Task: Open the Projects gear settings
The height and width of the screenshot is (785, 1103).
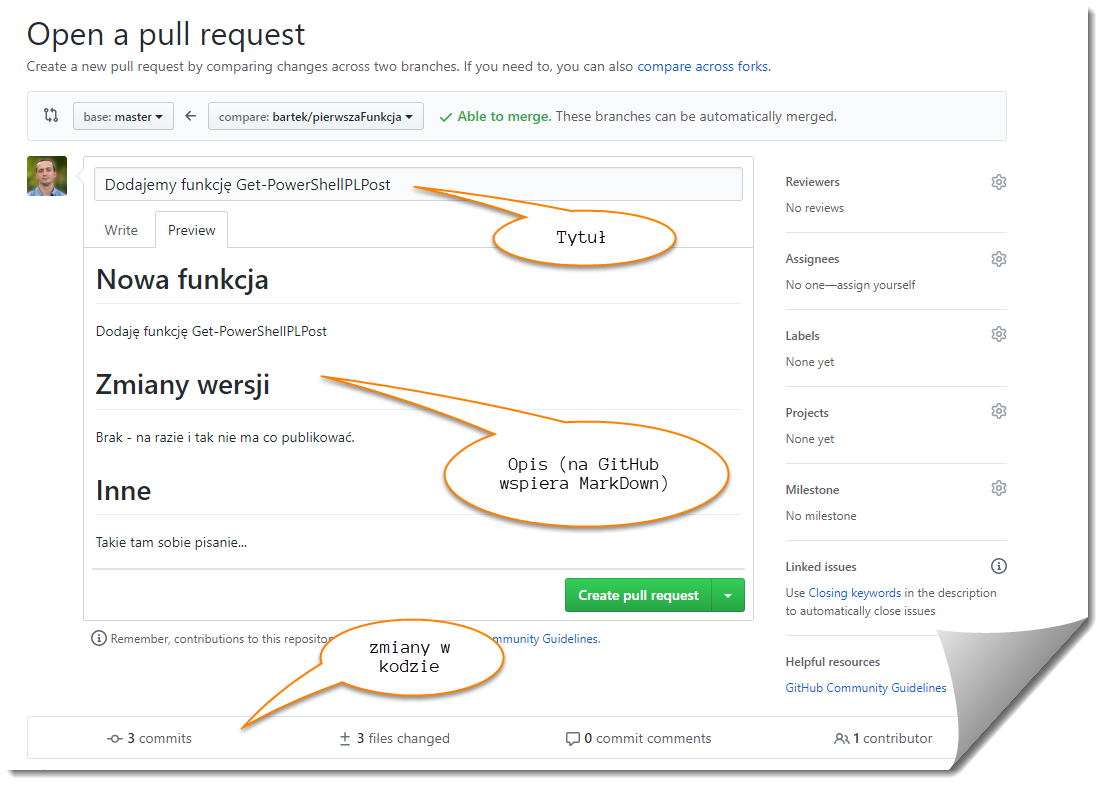Action: [998, 412]
